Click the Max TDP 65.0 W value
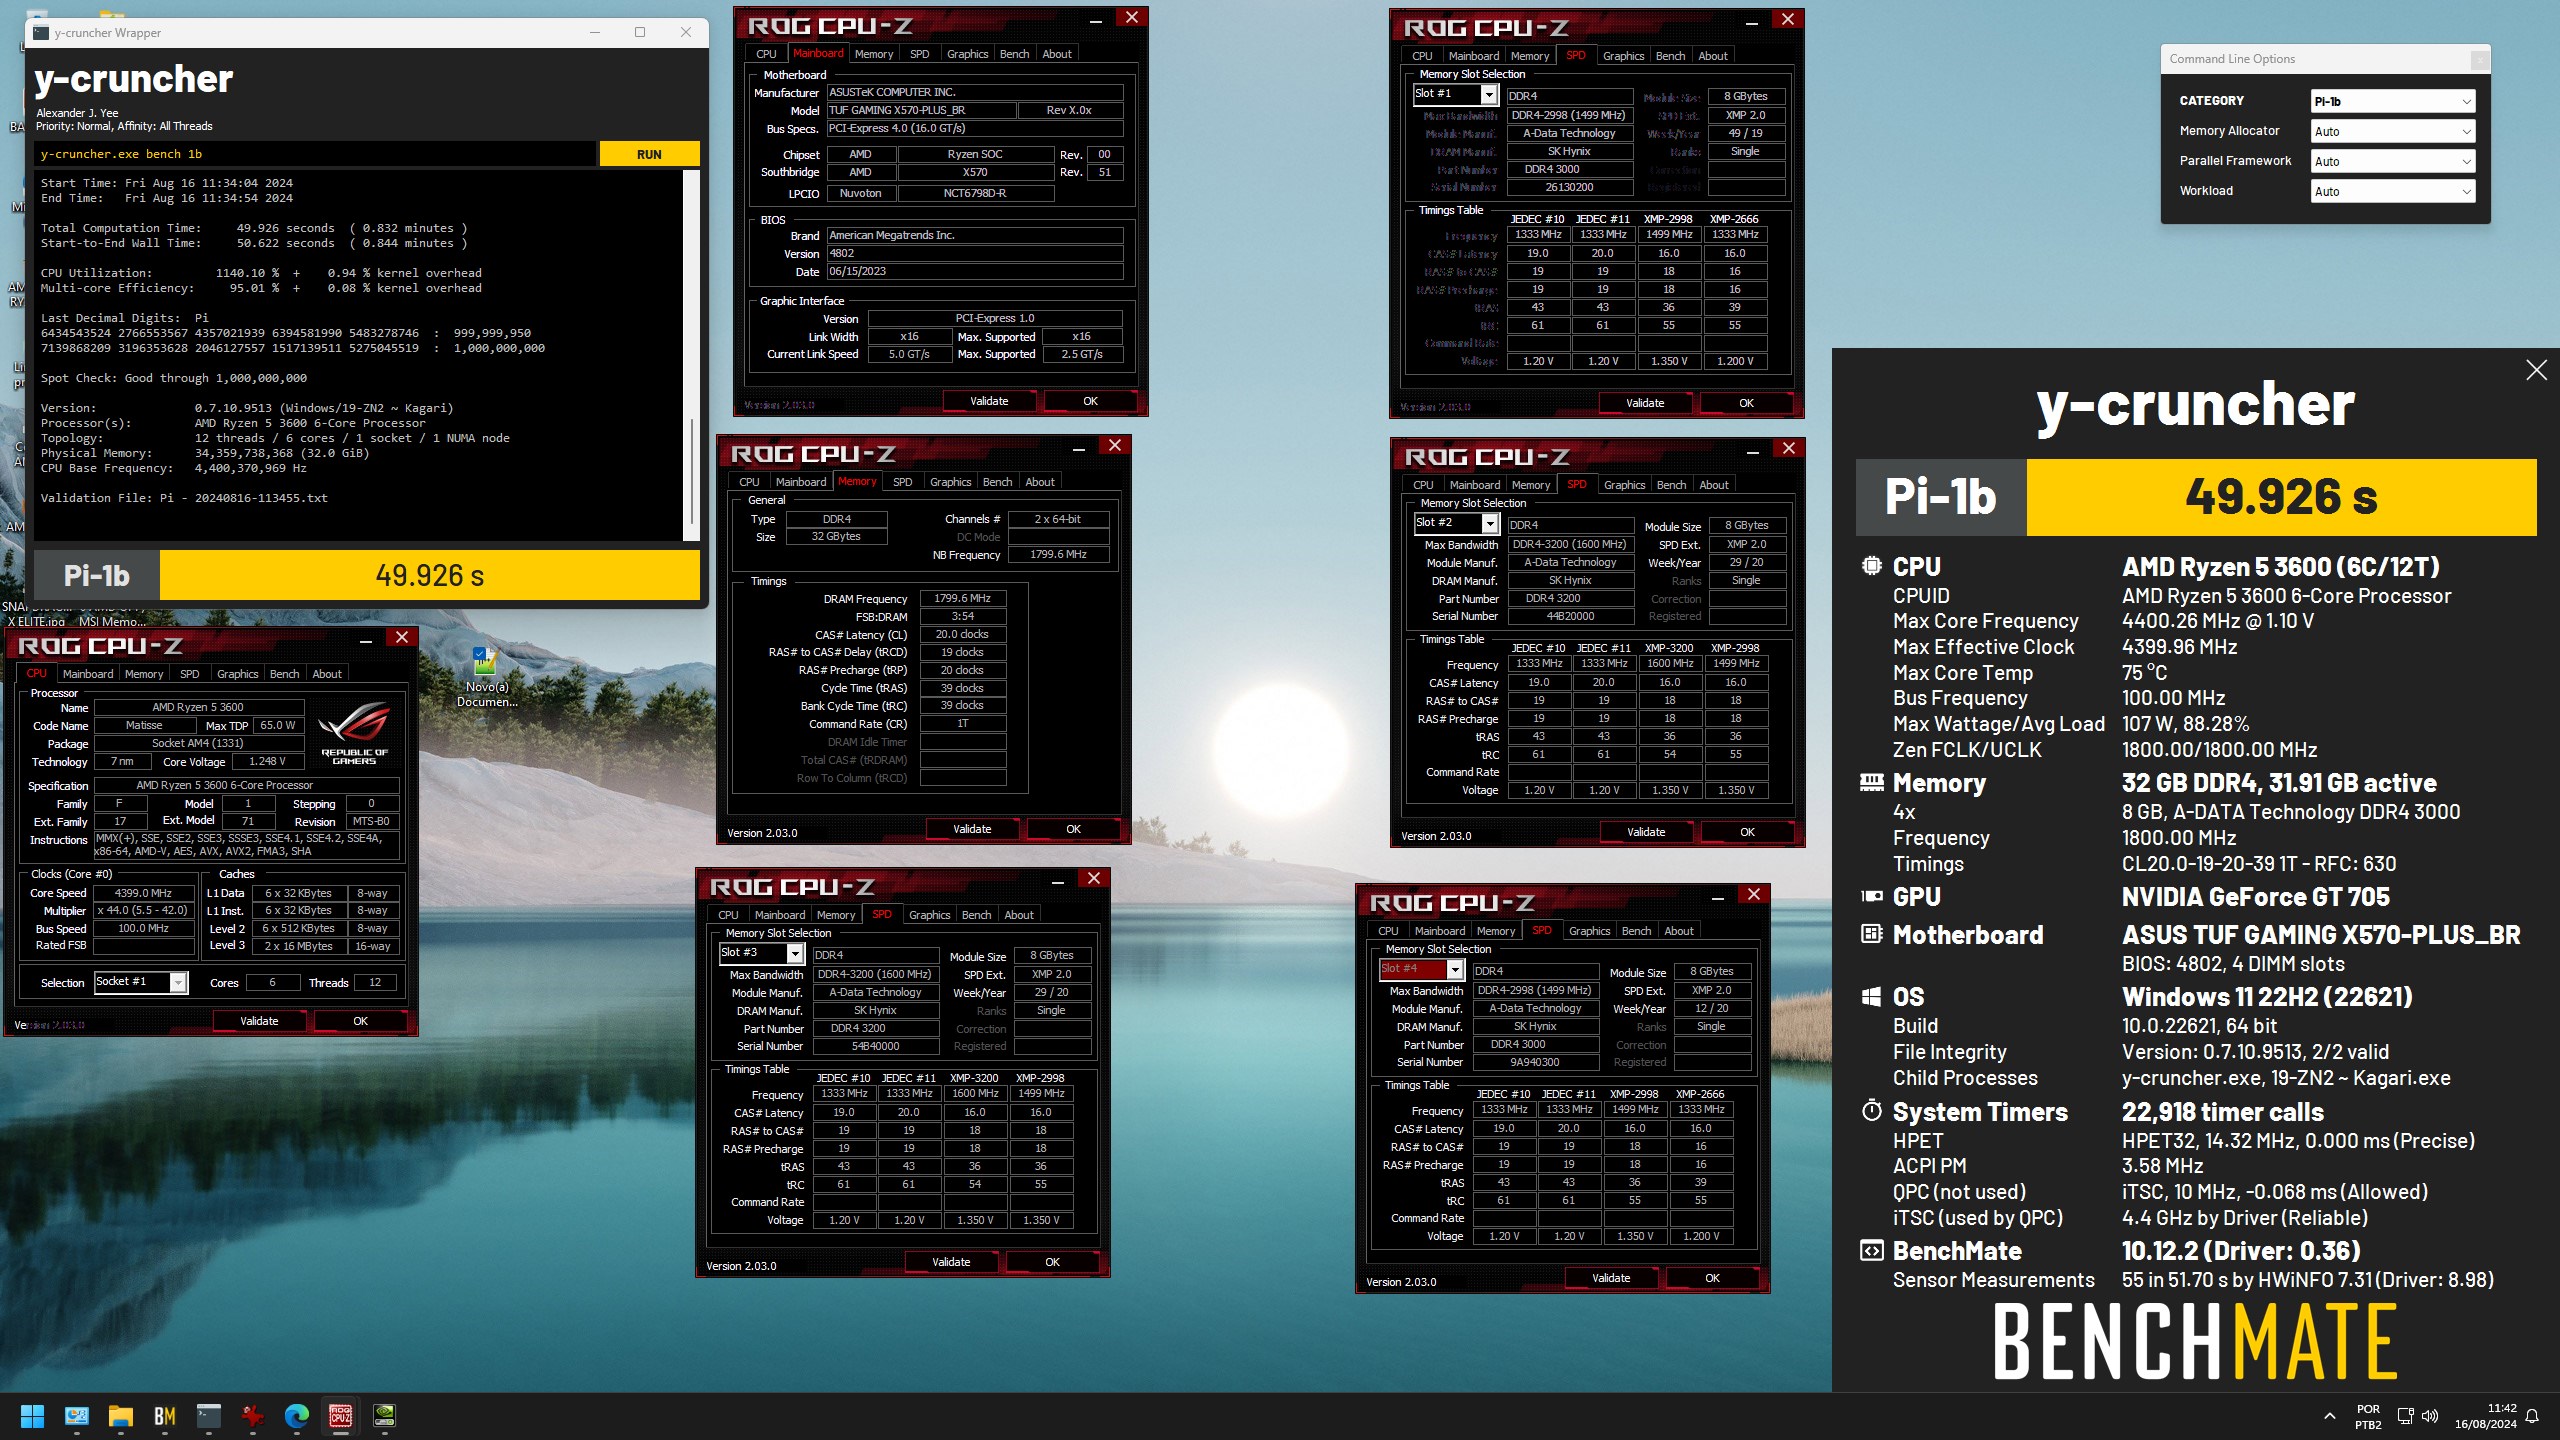The width and height of the screenshot is (2560, 1440). [x=277, y=725]
